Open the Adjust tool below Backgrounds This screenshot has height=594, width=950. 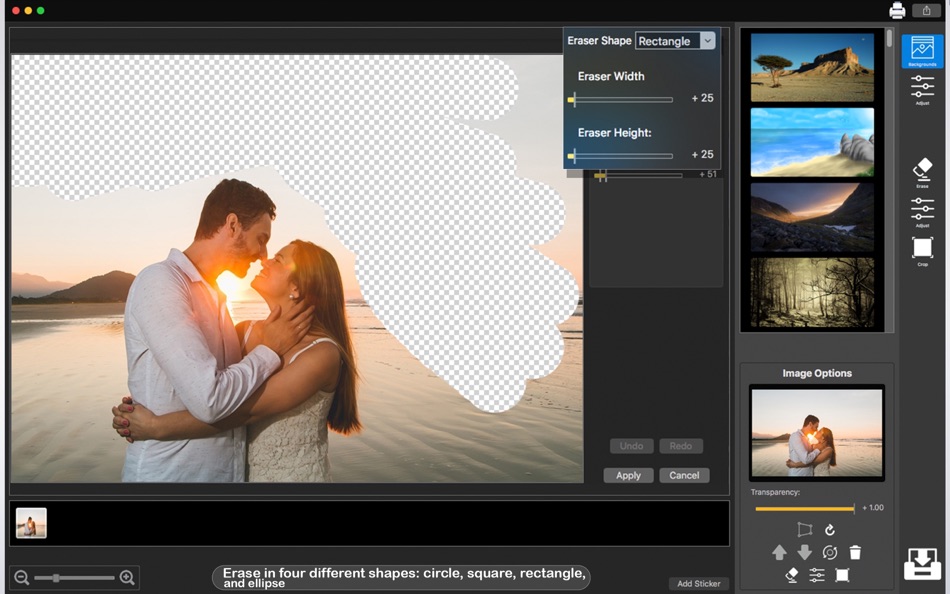click(922, 90)
